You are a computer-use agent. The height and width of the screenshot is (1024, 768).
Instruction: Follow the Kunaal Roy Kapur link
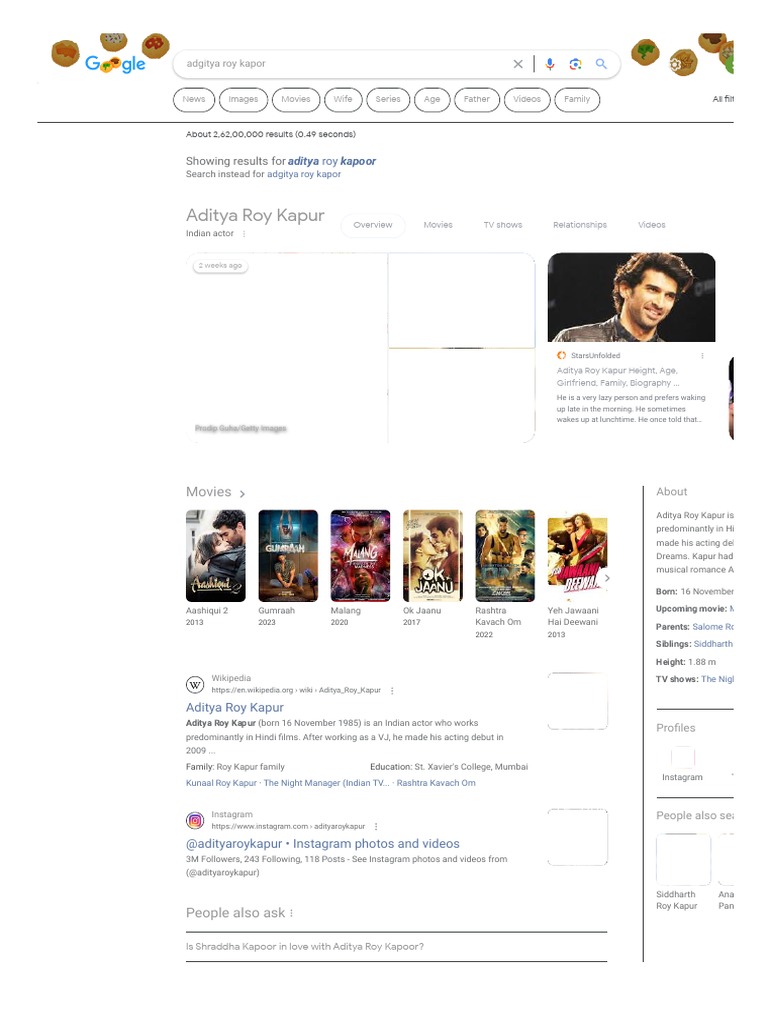(221, 783)
